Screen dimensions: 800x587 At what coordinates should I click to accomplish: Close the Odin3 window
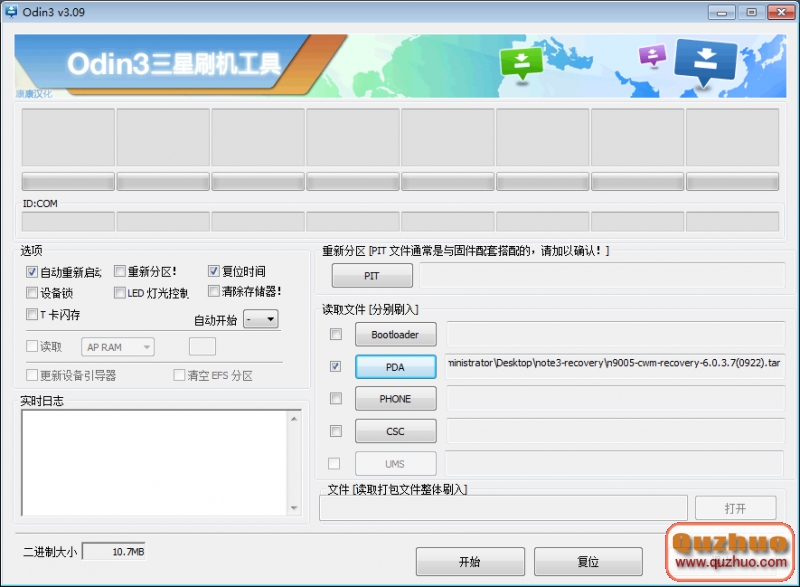click(x=781, y=12)
